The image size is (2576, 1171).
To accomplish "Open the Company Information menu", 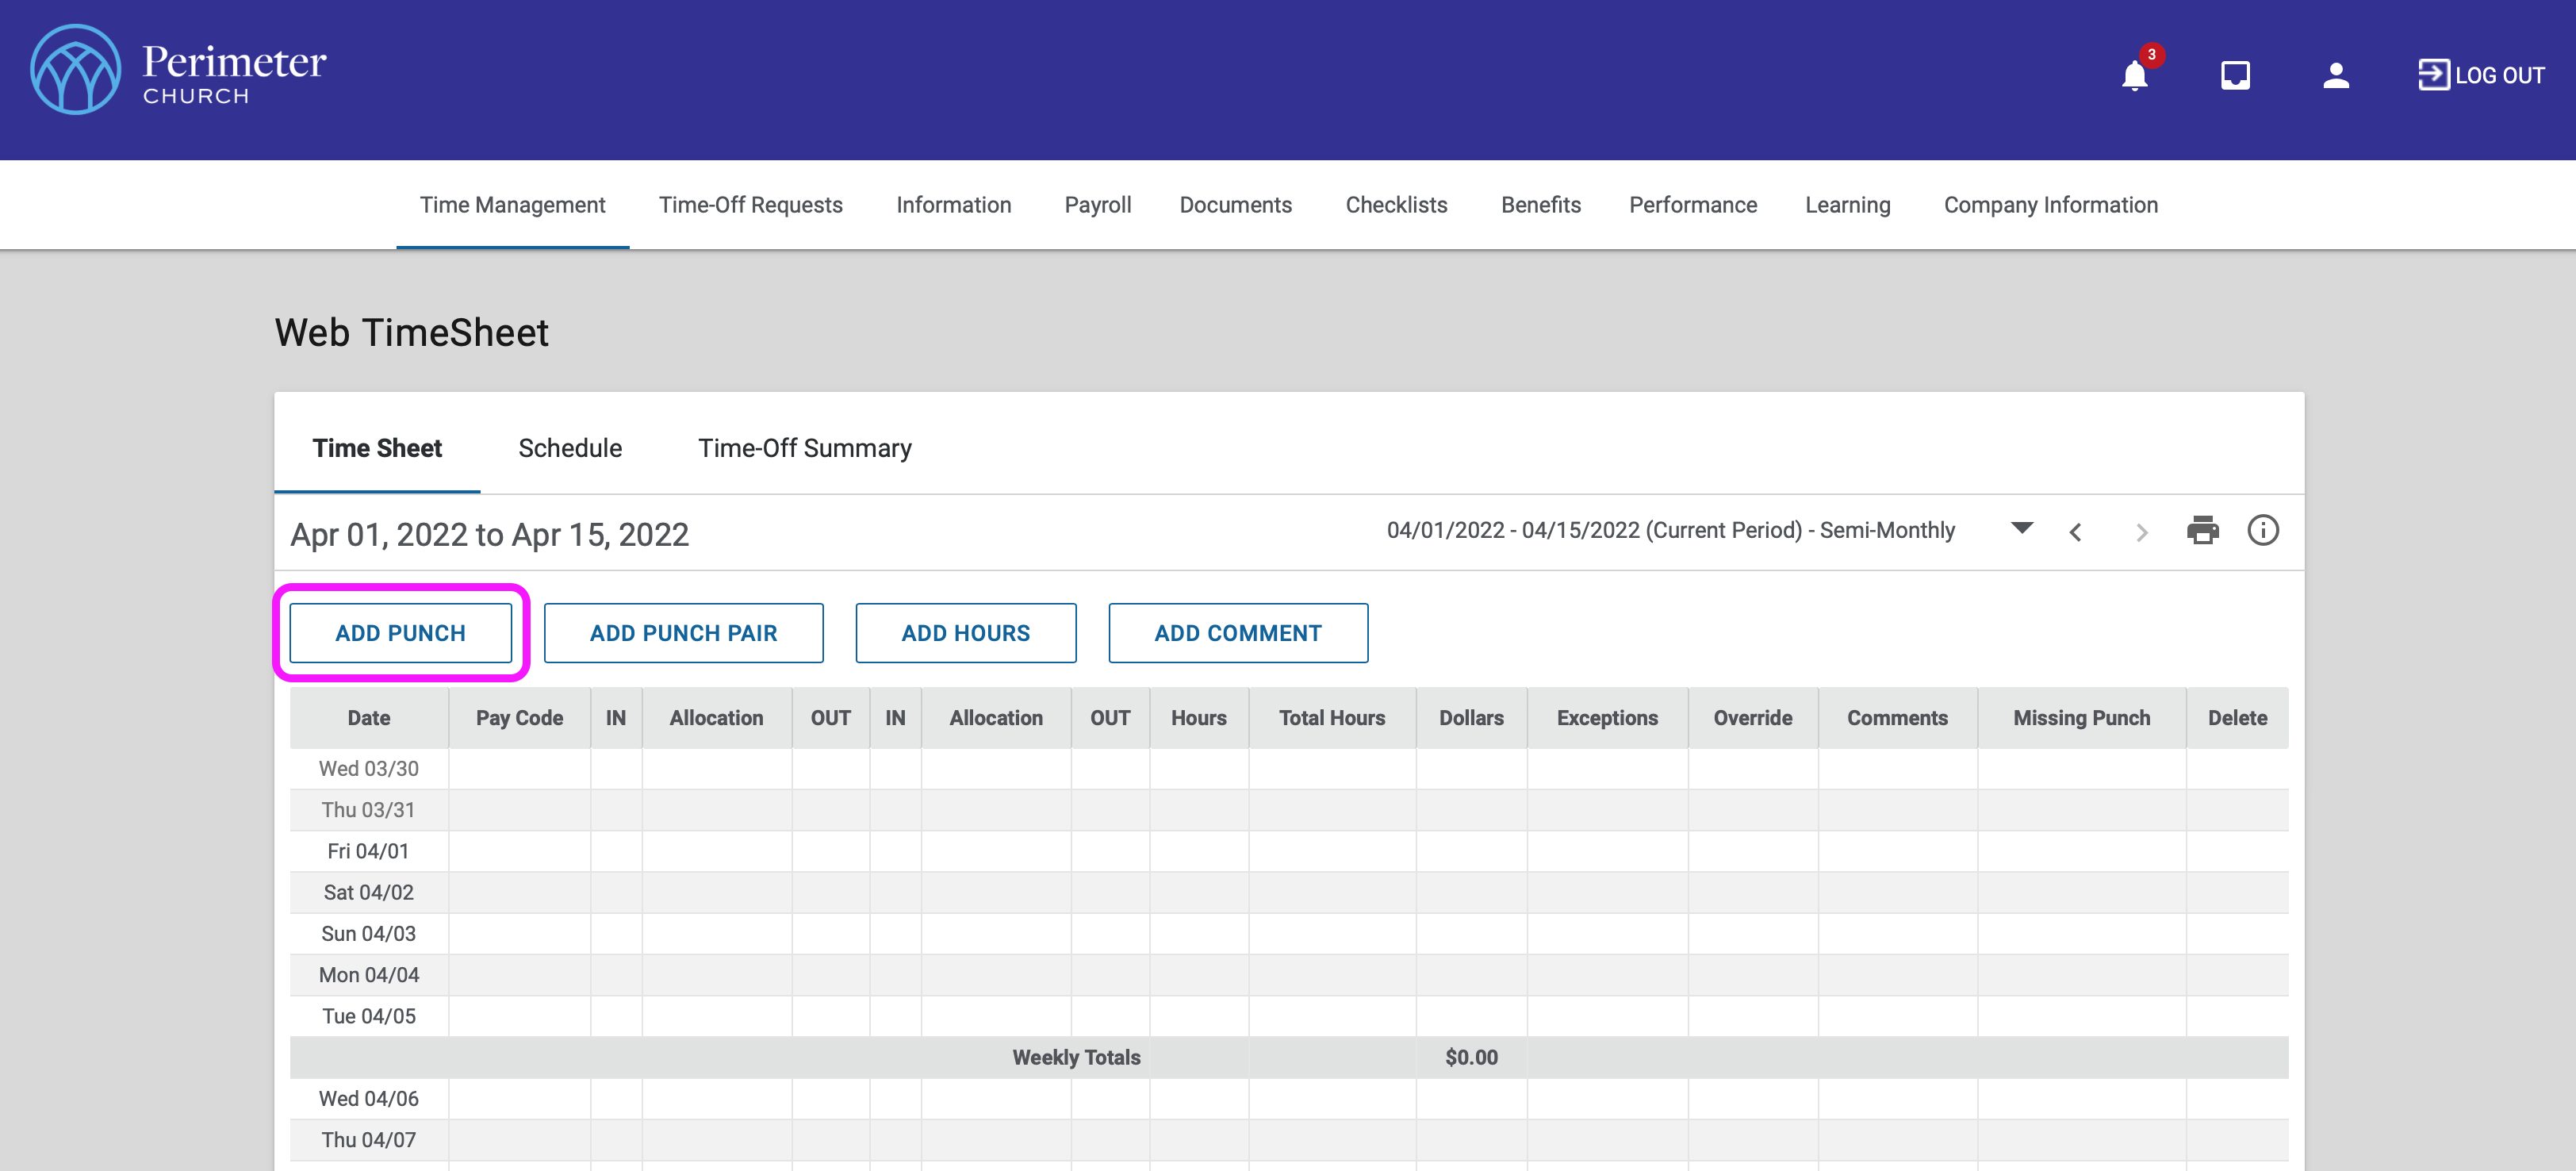I will pyautogui.click(x=2050, y=205).
